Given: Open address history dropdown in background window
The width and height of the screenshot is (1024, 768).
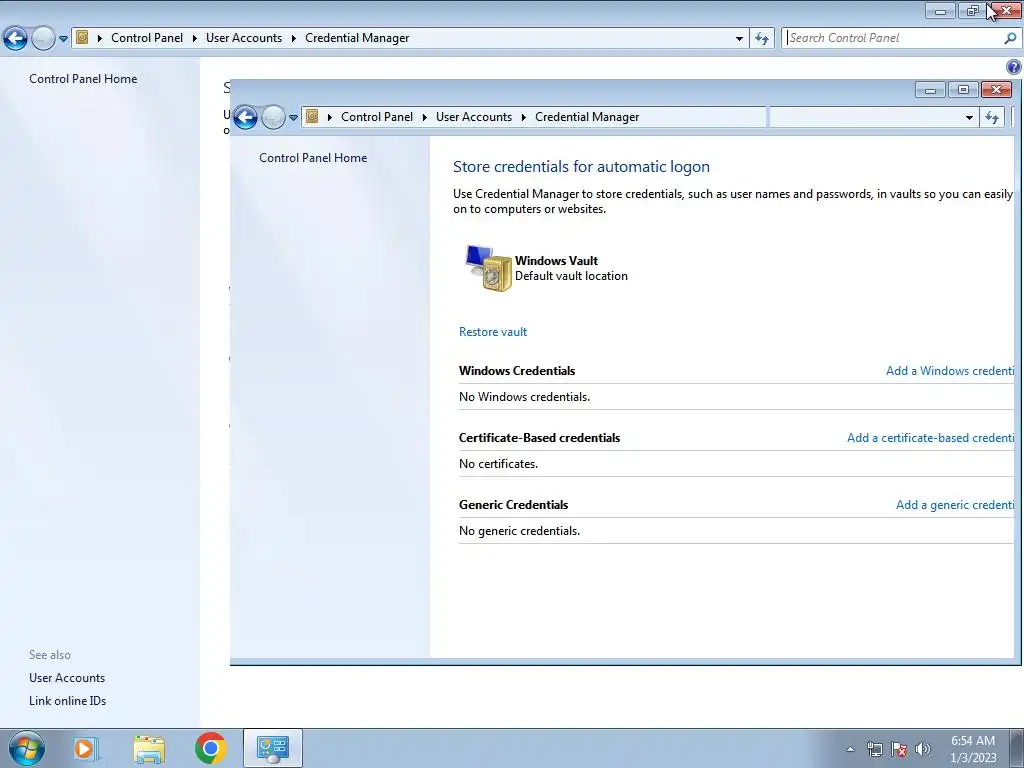Looking at the screenshot, I should point(739,39).
